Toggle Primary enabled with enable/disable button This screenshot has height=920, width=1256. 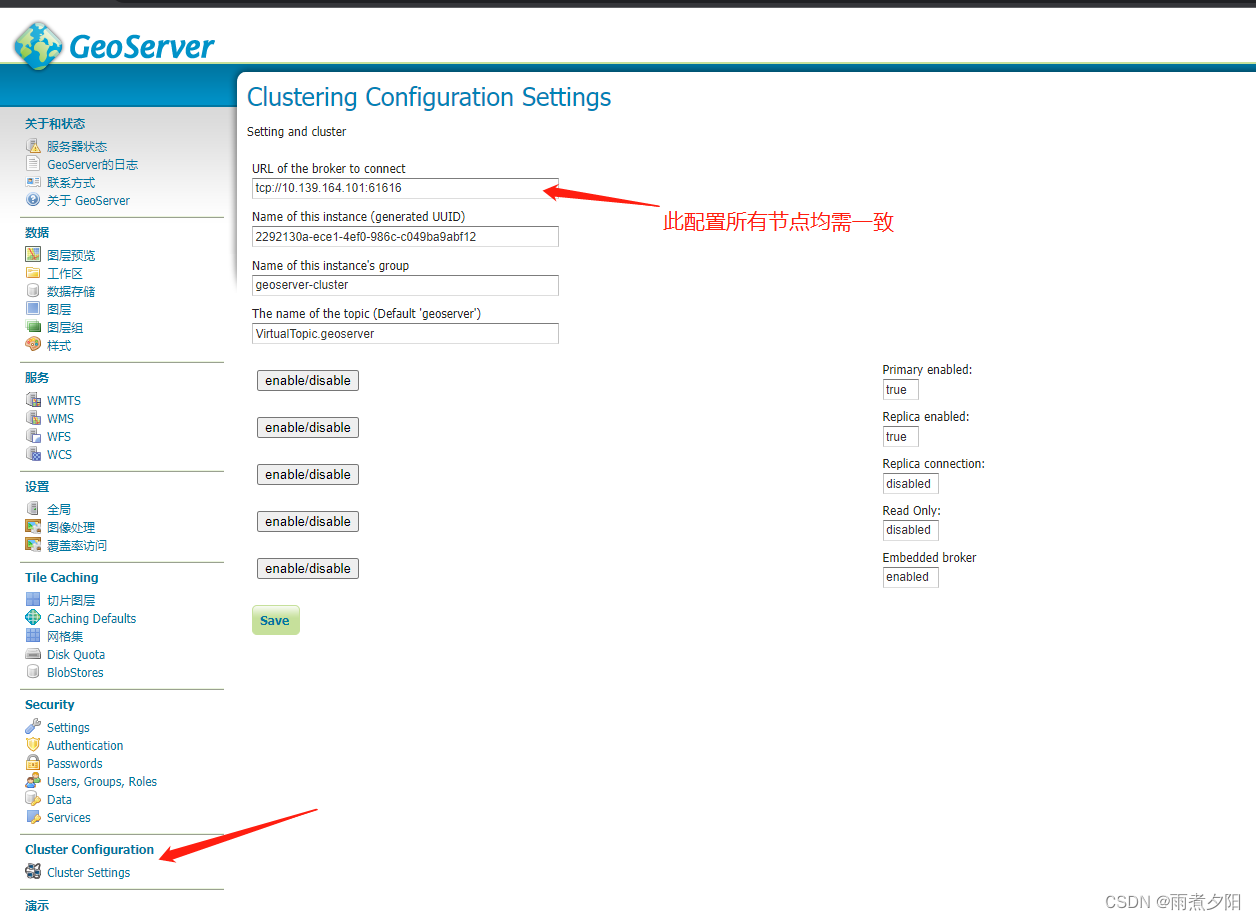pyautogui.click(x=308, y=380)
